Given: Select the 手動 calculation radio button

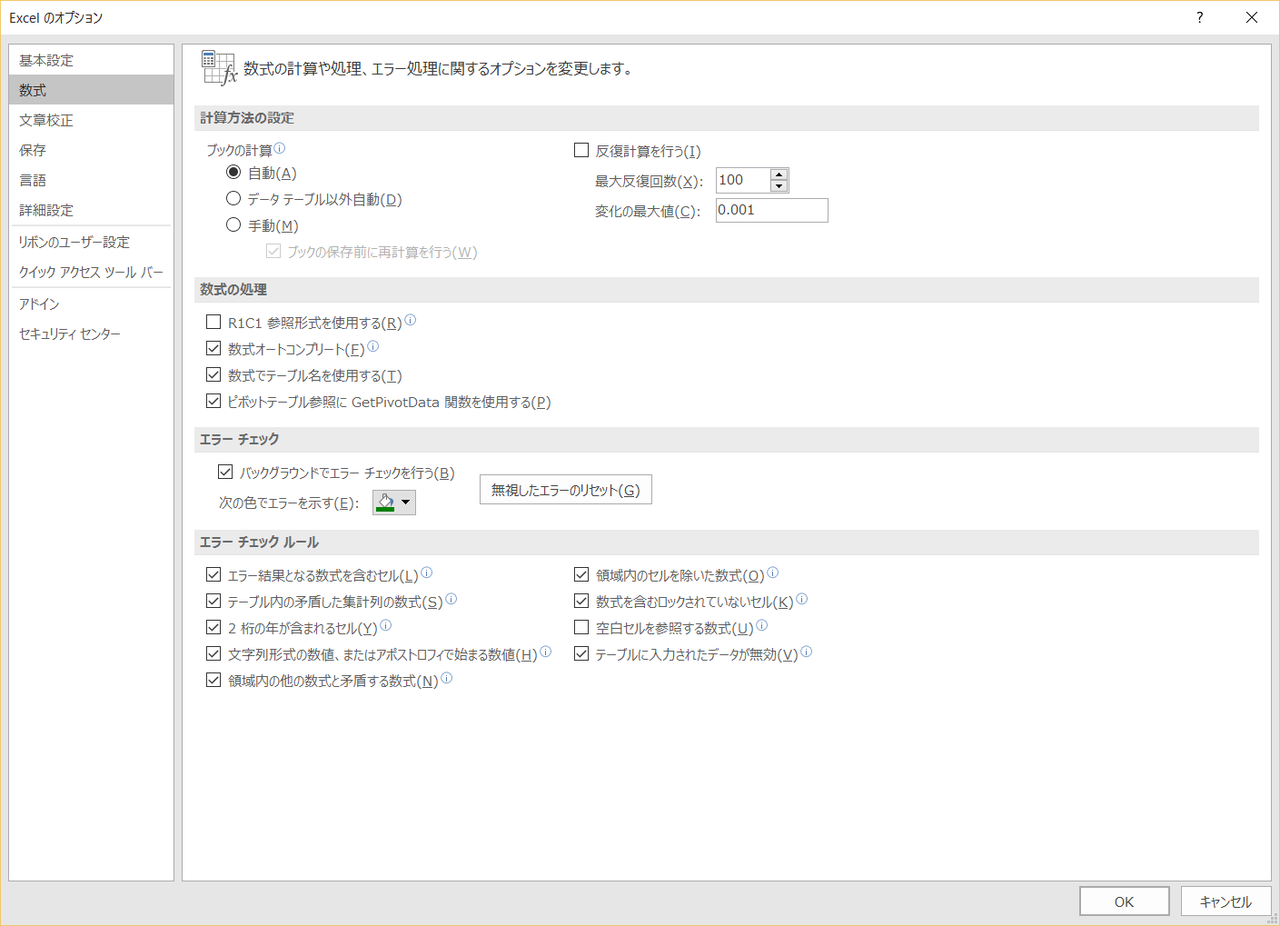Looking at the screenshot, I should coord(234,225).
